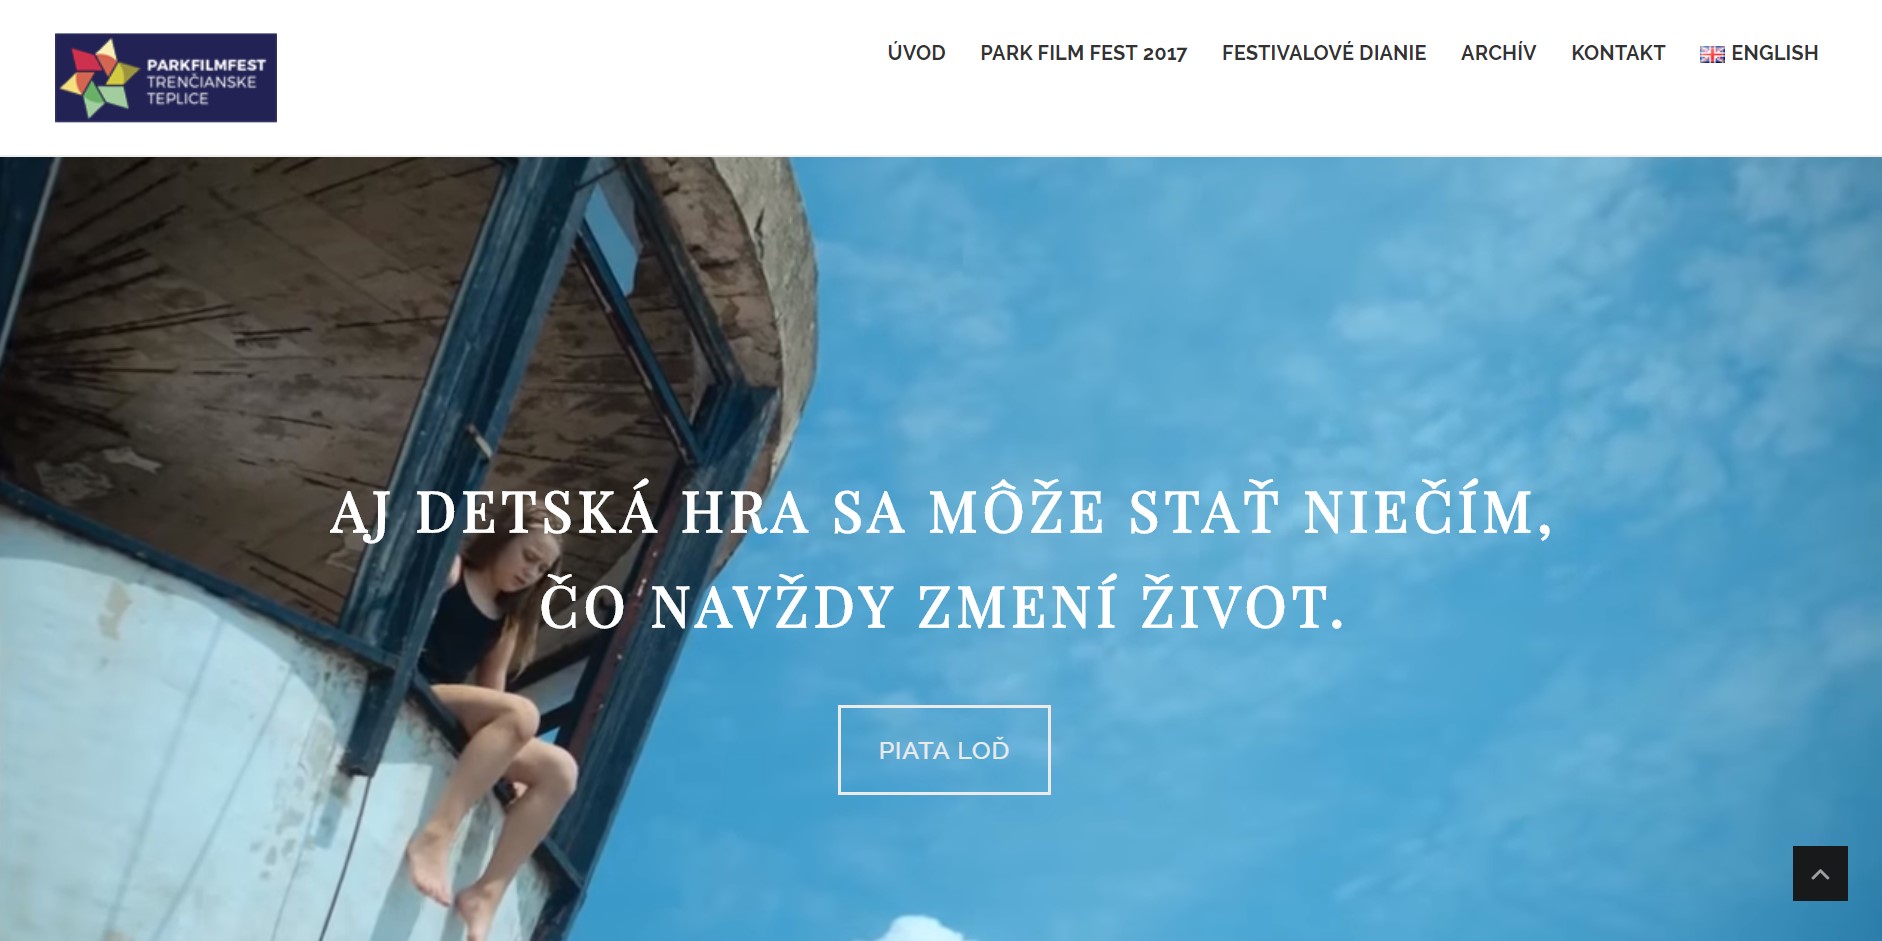Image resolution: width=1882 pixels, height=941 pixels.
Task: Open the ÚVOD menu item
Action: click(916, 53)
